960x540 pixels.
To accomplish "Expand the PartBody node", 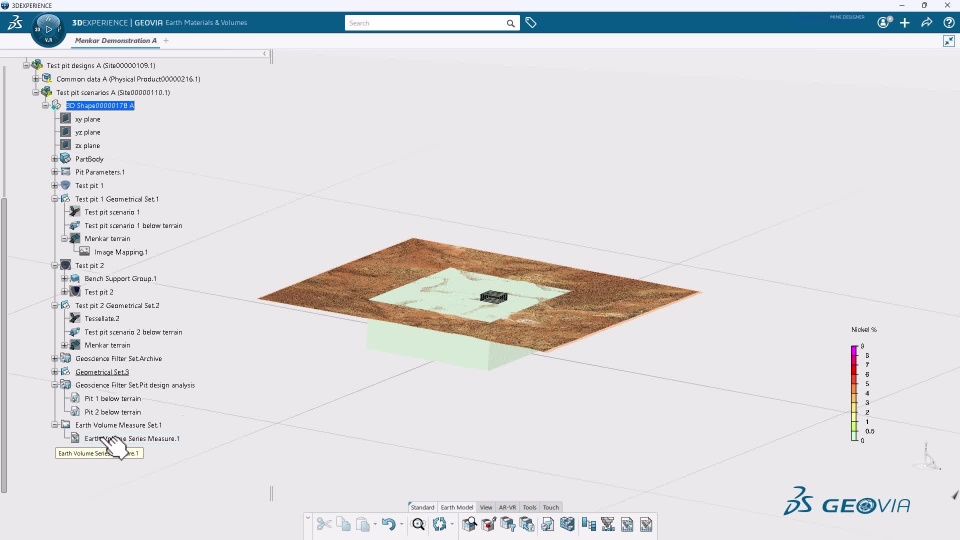I will (x=54, y=159).
